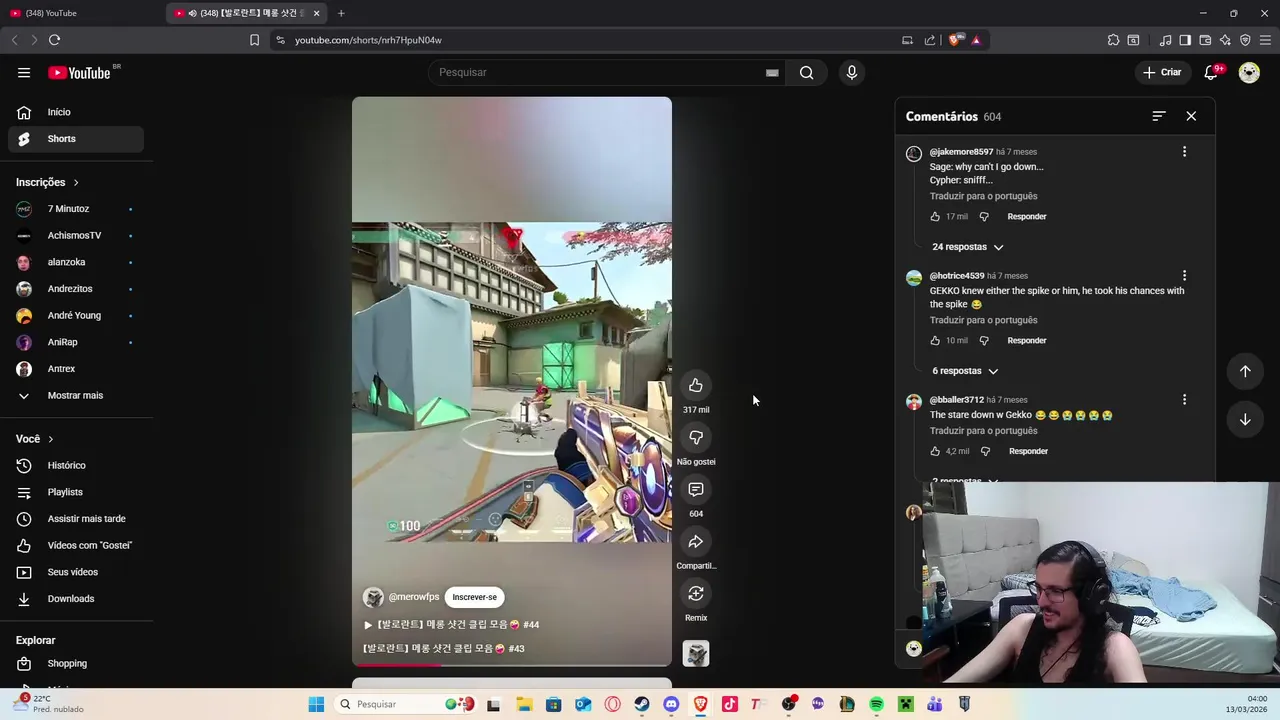The image size is (1280, 720).
Task: Select Início in the sidebar
Action: tap(76, 112)
